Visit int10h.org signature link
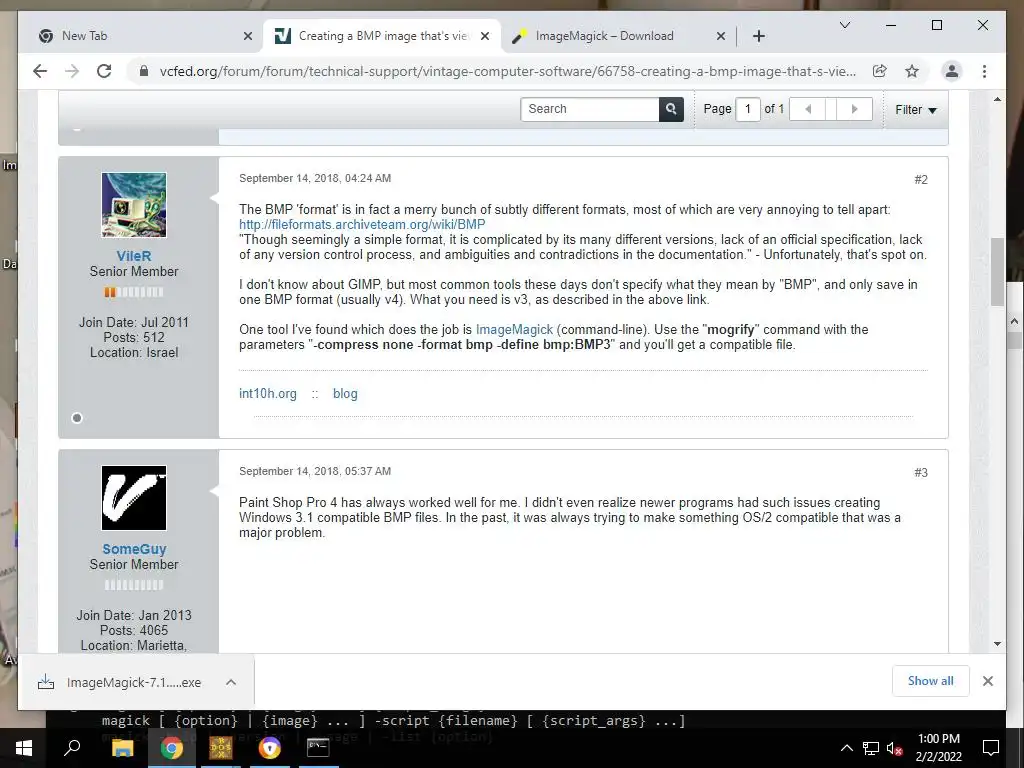This screenshot has height=768, width=1024. [x=268, y=394]
